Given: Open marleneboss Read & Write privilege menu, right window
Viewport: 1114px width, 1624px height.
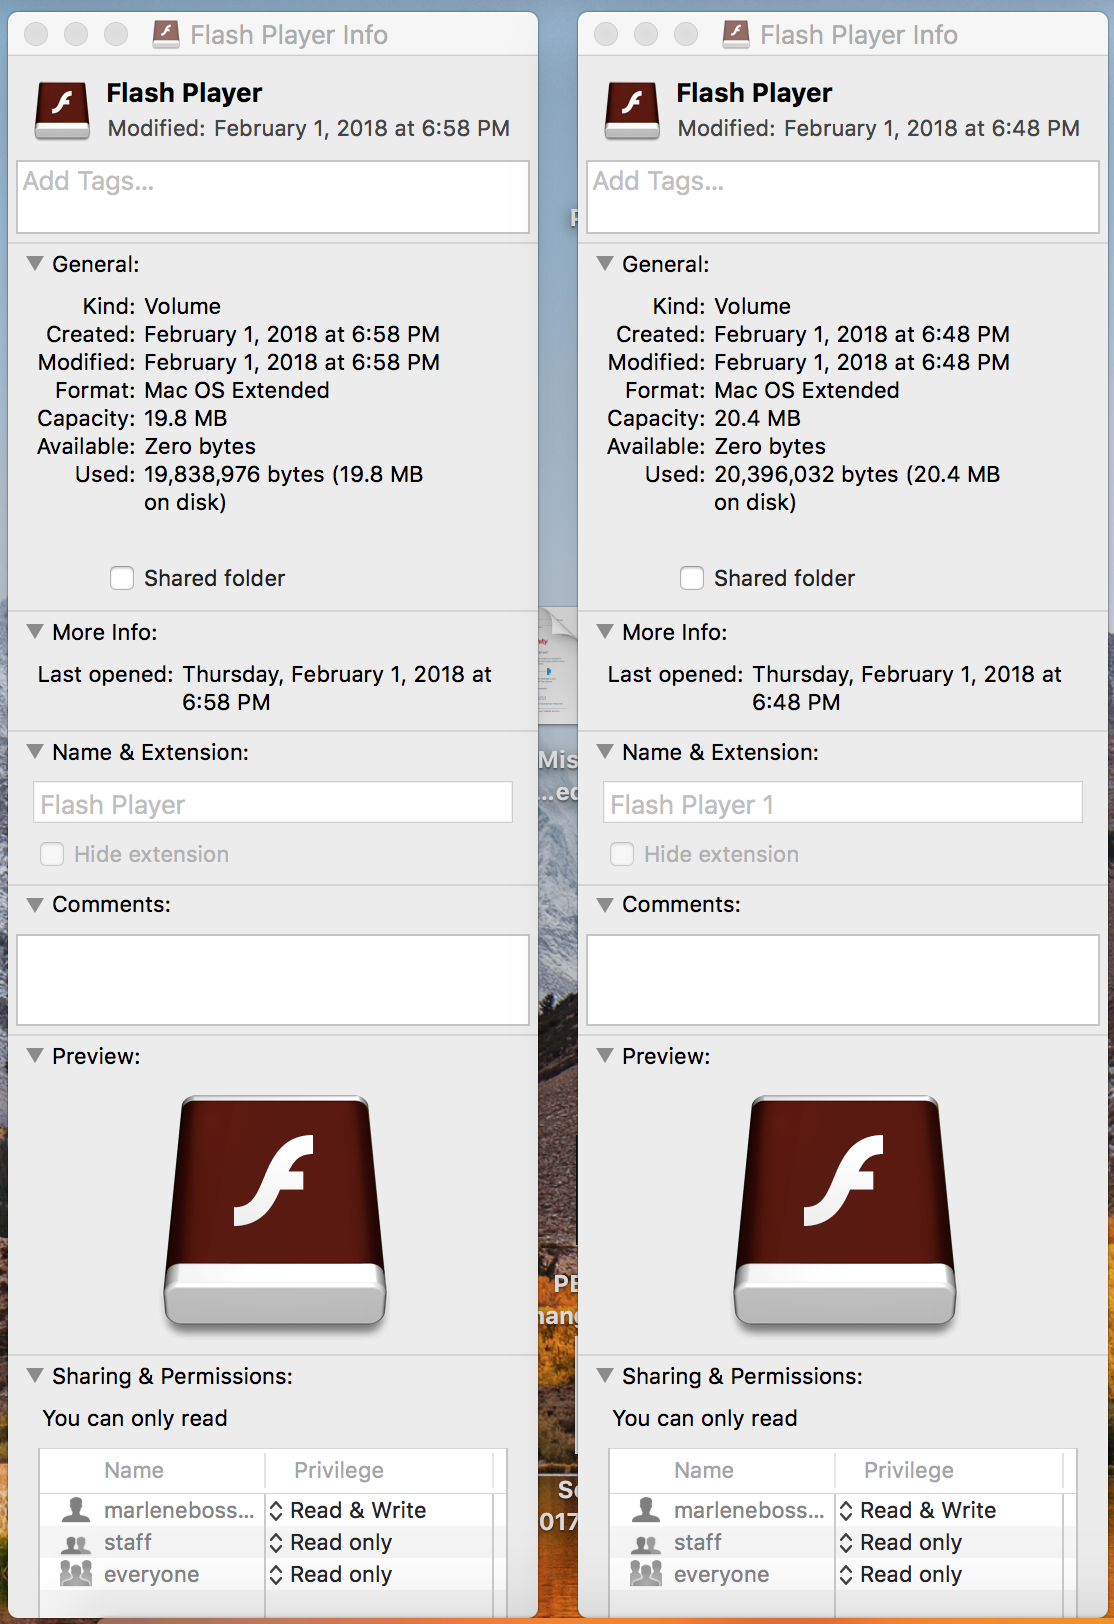Looking at the screenshot, I should [x=918, y=1510].
